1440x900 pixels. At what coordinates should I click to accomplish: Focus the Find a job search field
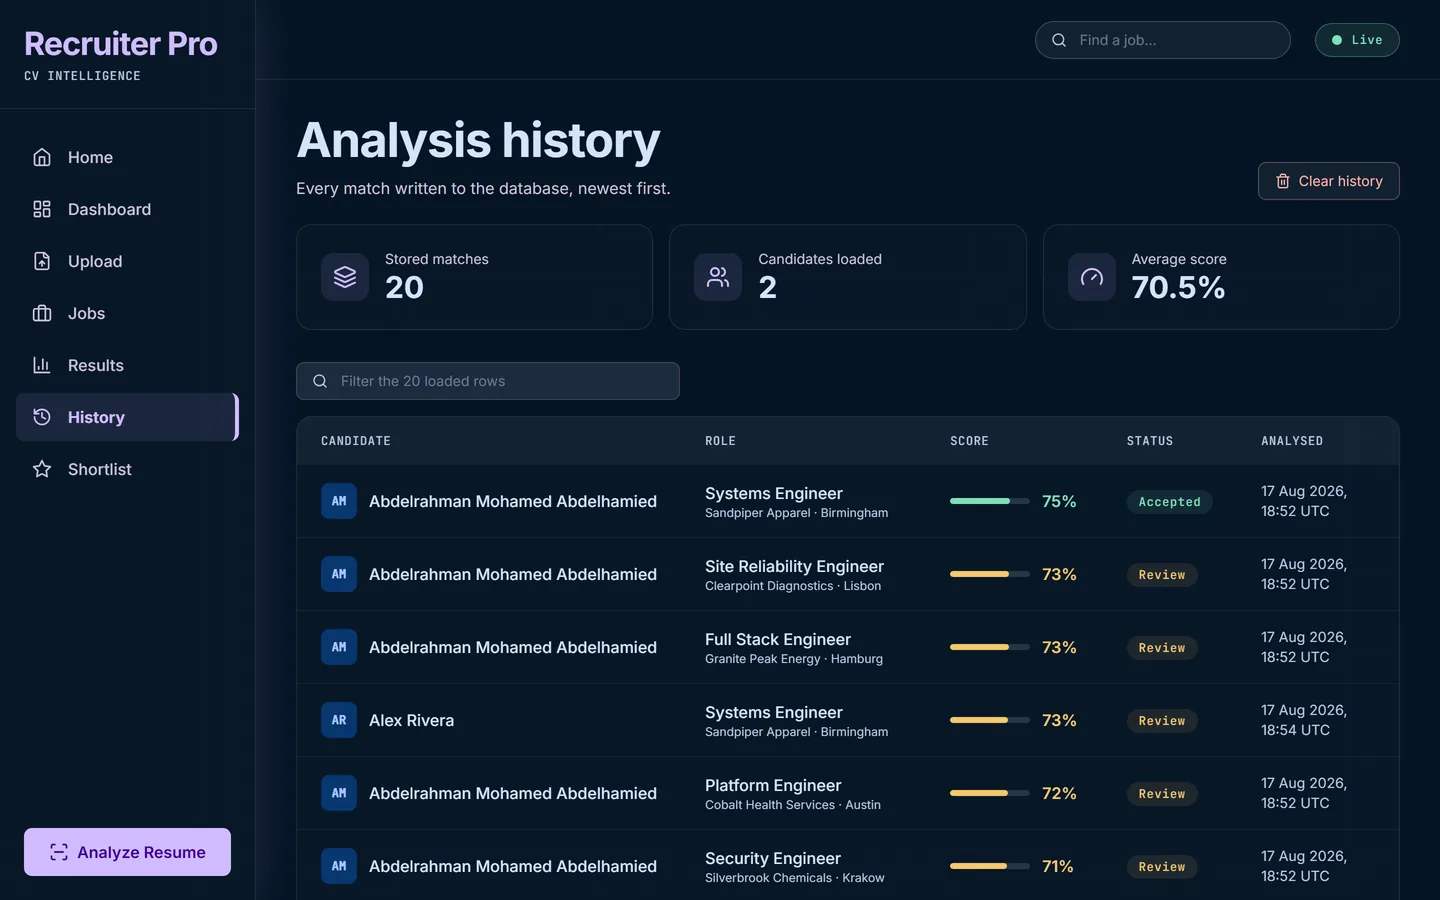click(x=1162, y=40)
